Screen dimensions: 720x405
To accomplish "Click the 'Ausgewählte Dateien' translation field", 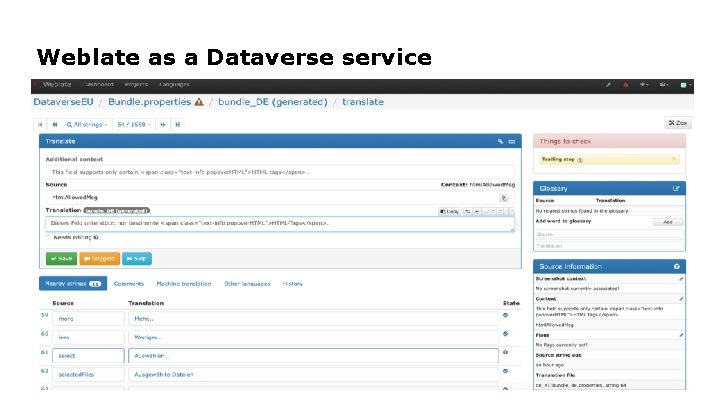I will [x=313, y=375].
